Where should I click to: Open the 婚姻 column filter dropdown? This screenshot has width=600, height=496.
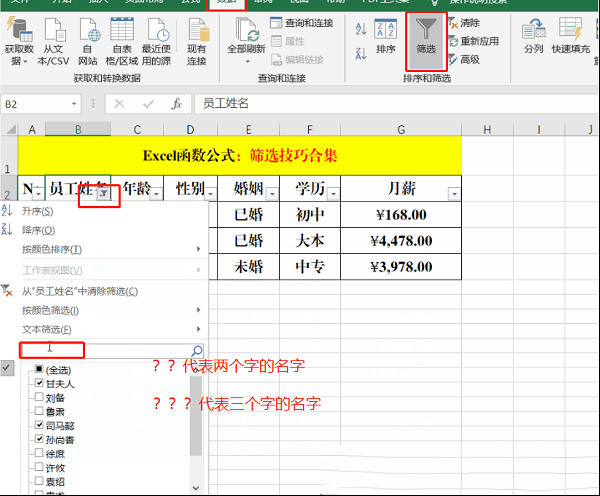click(x=272, y=194)
